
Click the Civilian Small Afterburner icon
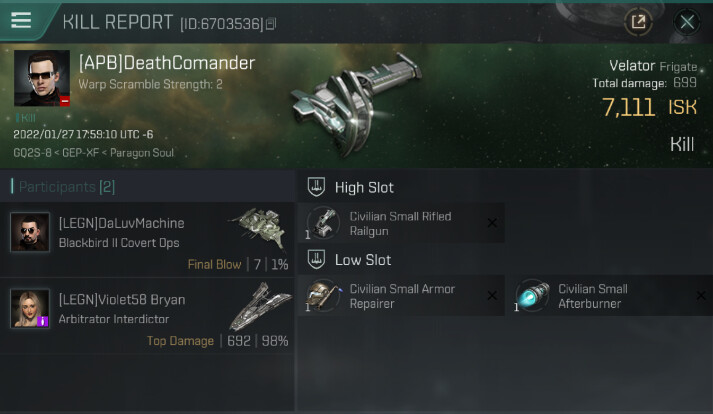(x=532, y=296)
